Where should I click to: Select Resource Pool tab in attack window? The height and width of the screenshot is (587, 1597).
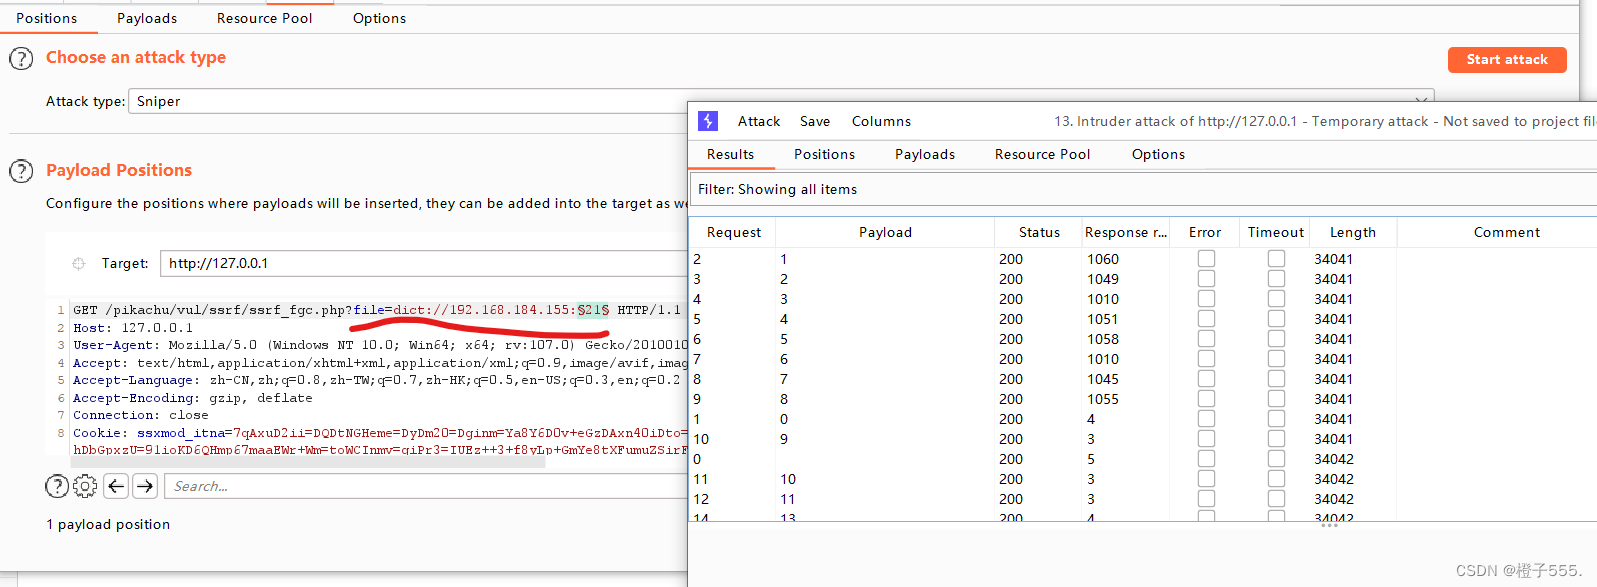point(1042,154)
